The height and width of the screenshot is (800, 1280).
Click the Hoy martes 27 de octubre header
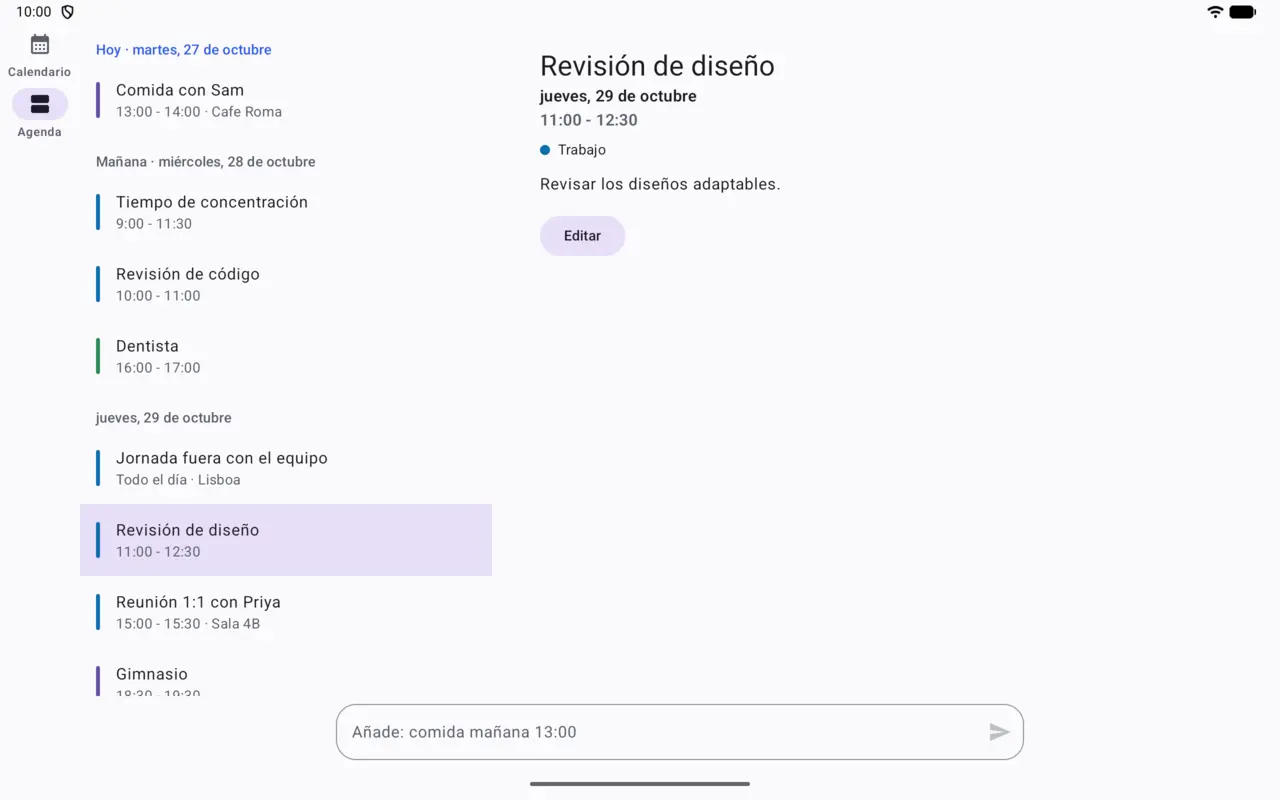184,50
